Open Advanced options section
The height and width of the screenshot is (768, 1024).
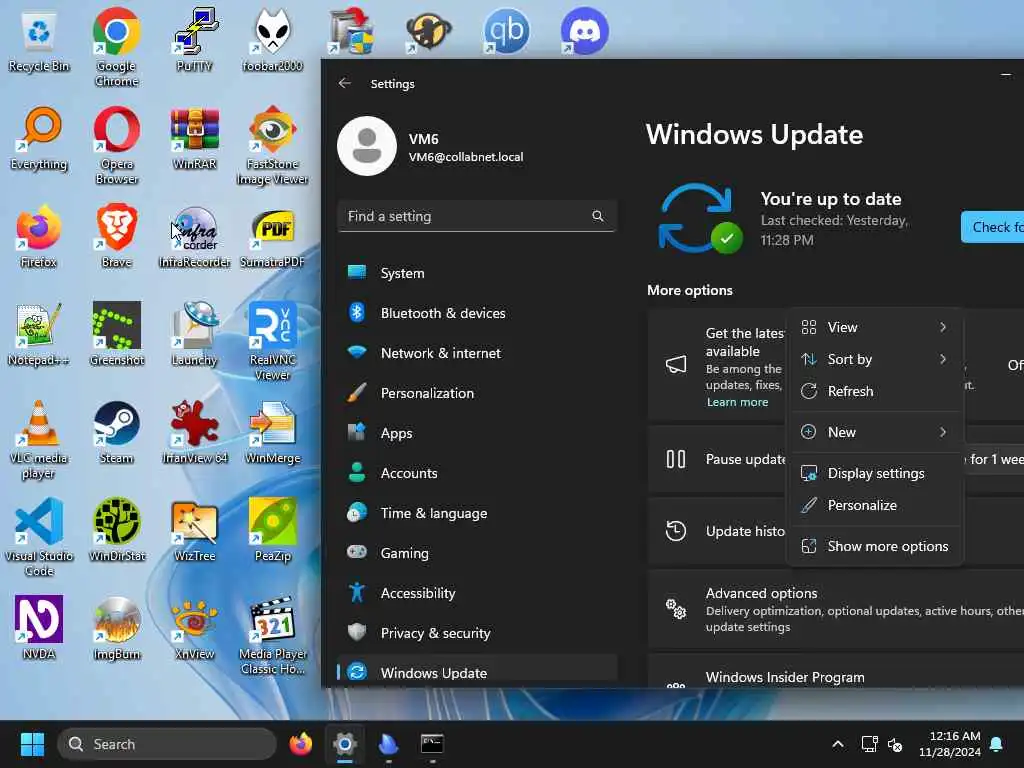836,609
